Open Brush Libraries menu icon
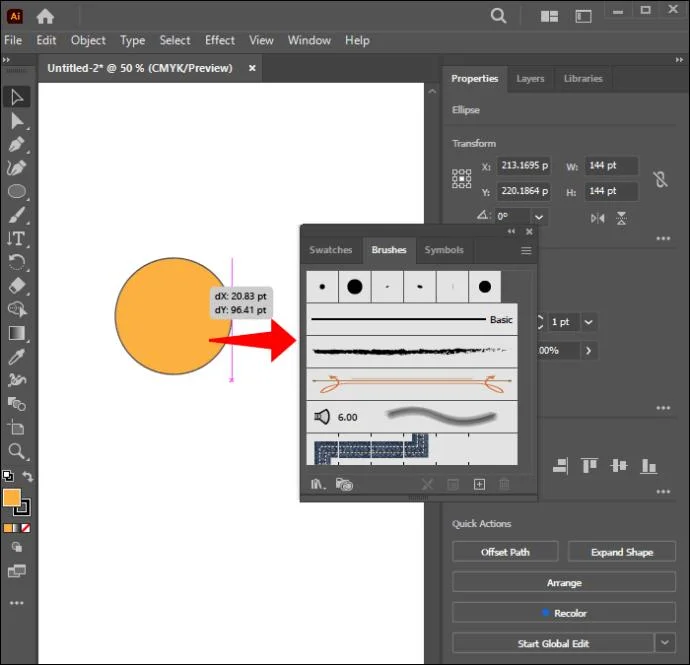The height and width of the screenshot is (665, 690). coord(318,485)
